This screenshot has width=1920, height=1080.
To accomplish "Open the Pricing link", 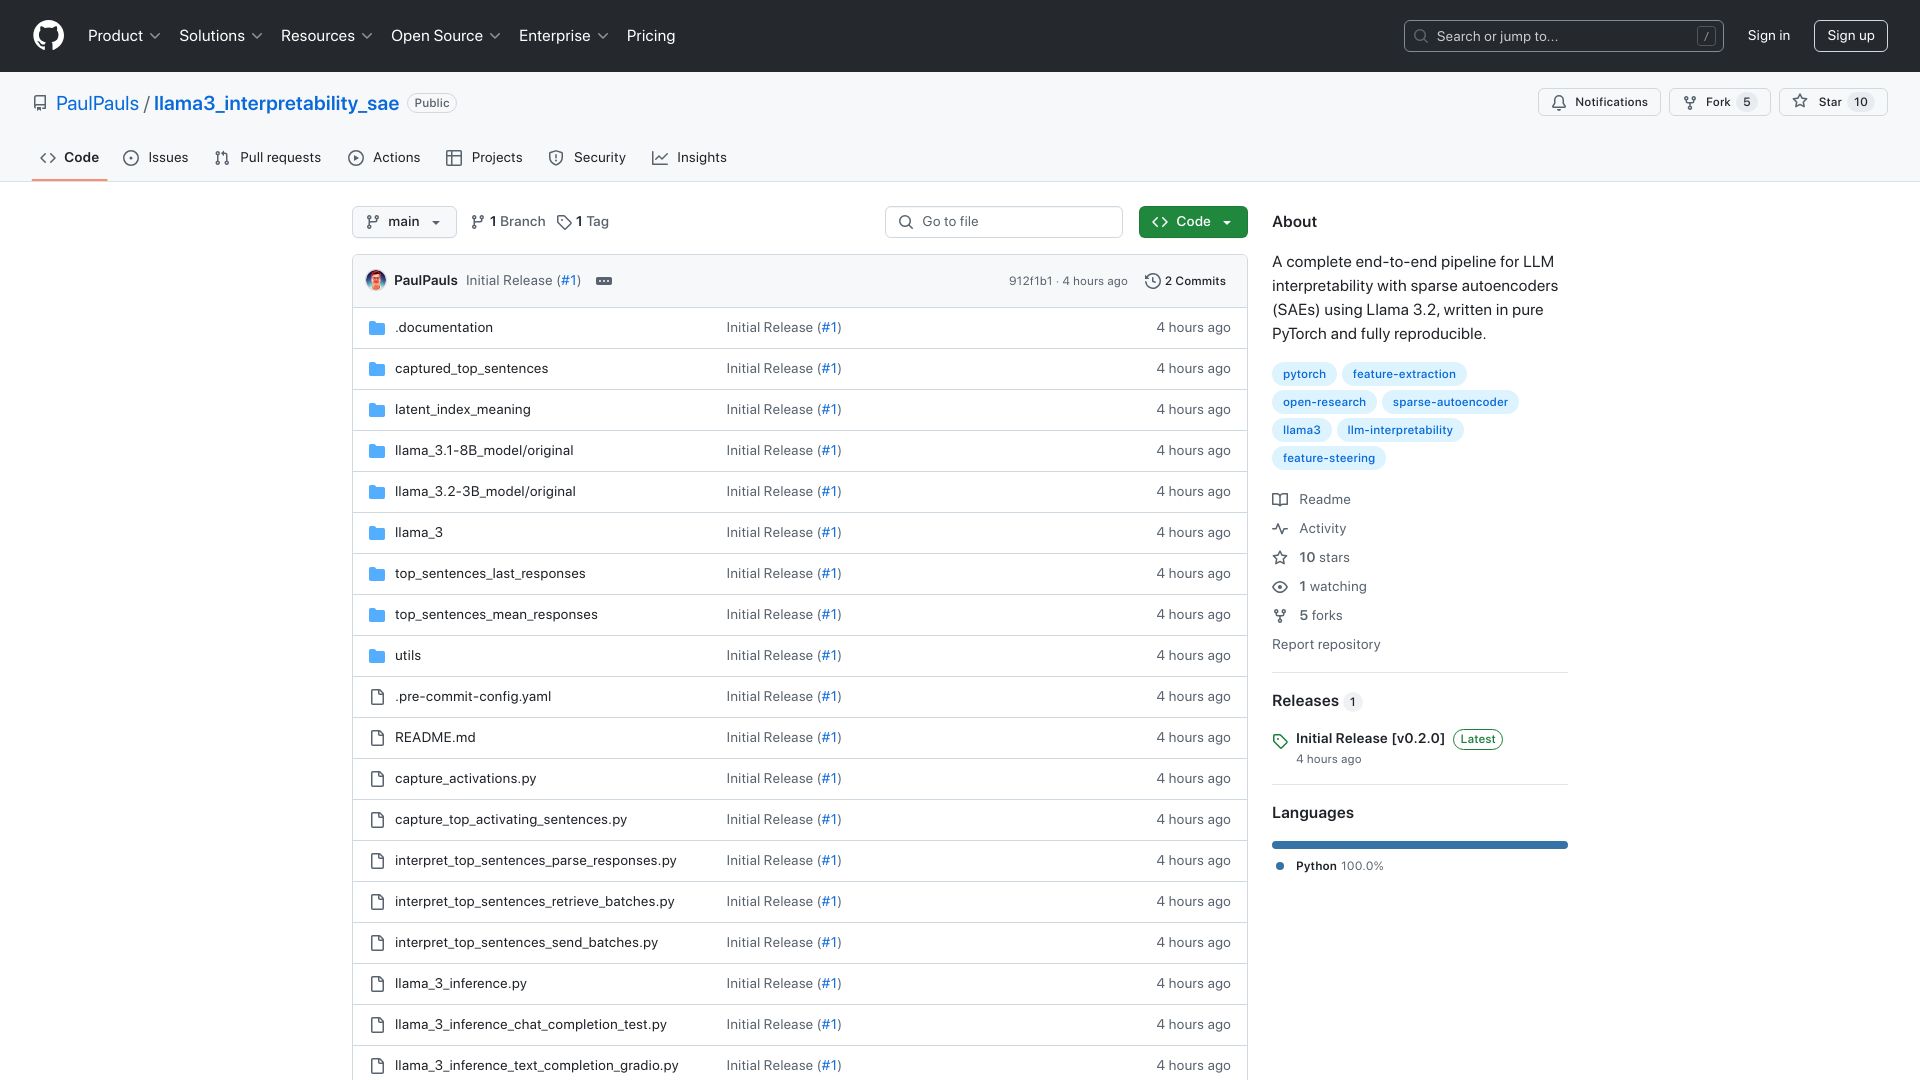I will coord(651,36).
